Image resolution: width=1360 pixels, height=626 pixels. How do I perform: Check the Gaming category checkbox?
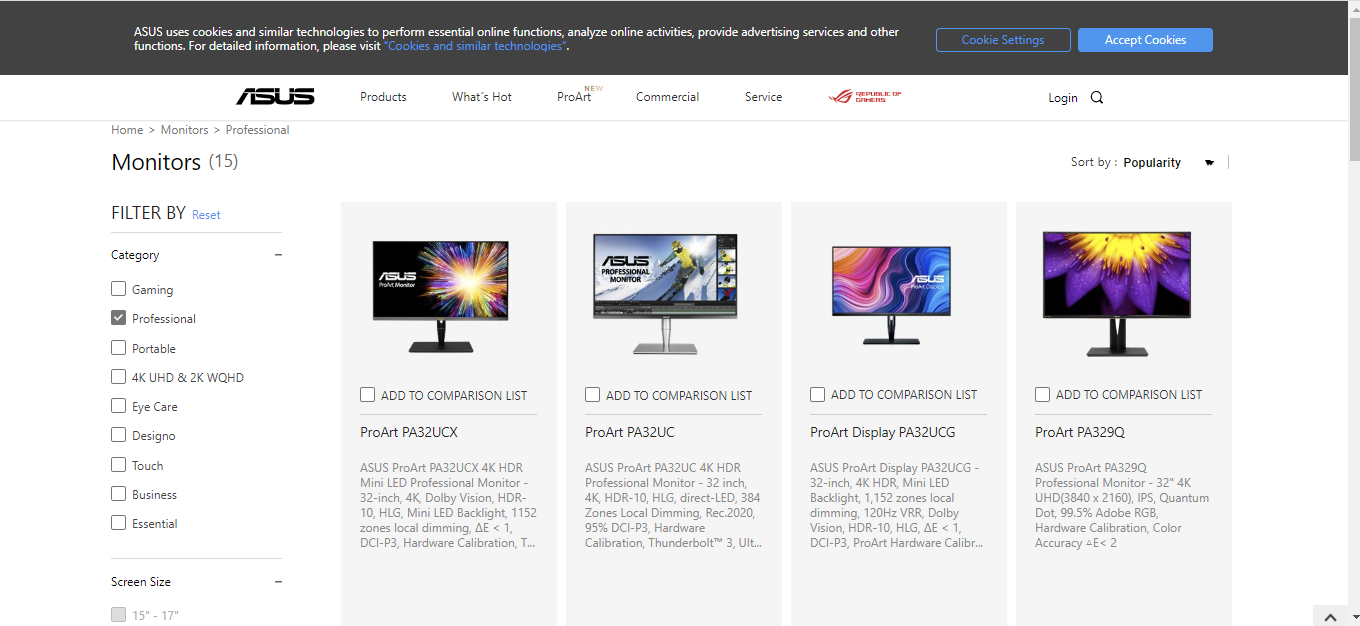point(119,289)
